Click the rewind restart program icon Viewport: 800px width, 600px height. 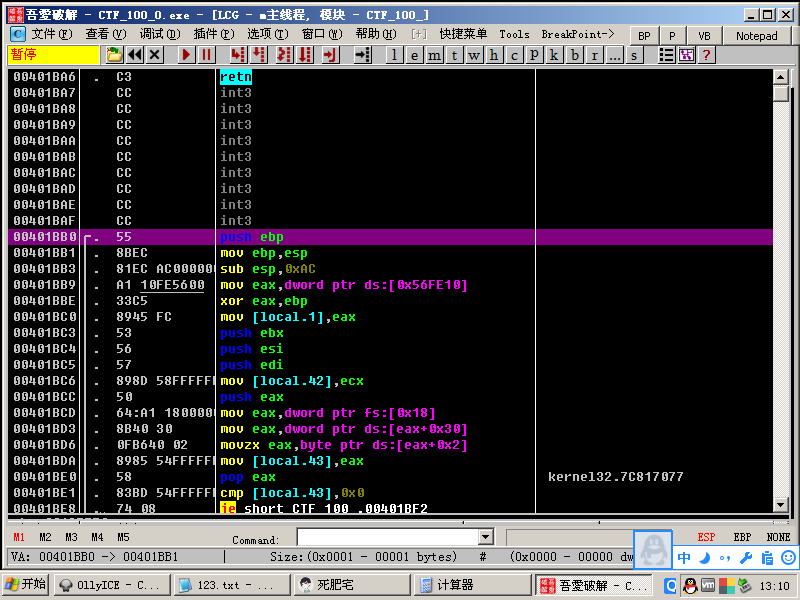tap(135, 55)
